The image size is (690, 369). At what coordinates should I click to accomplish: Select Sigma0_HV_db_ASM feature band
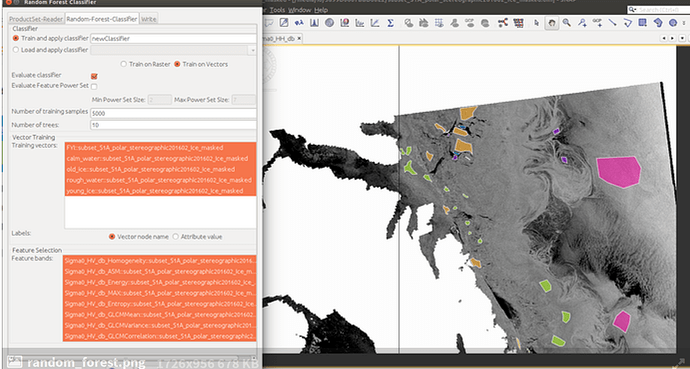tap(160, 271)
